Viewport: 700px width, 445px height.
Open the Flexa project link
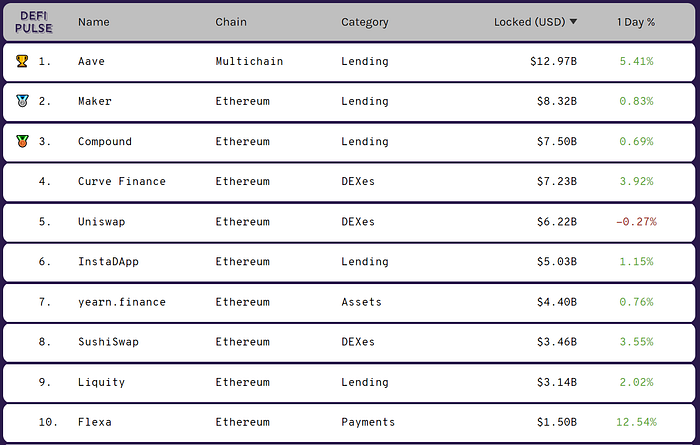95,422
